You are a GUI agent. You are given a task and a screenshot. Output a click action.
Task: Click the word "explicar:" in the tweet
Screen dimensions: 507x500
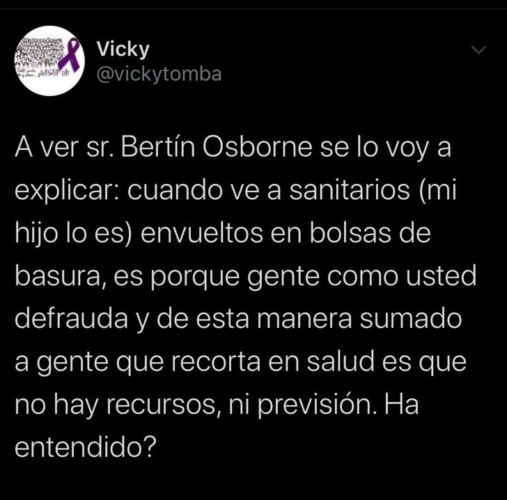point(67,192)
